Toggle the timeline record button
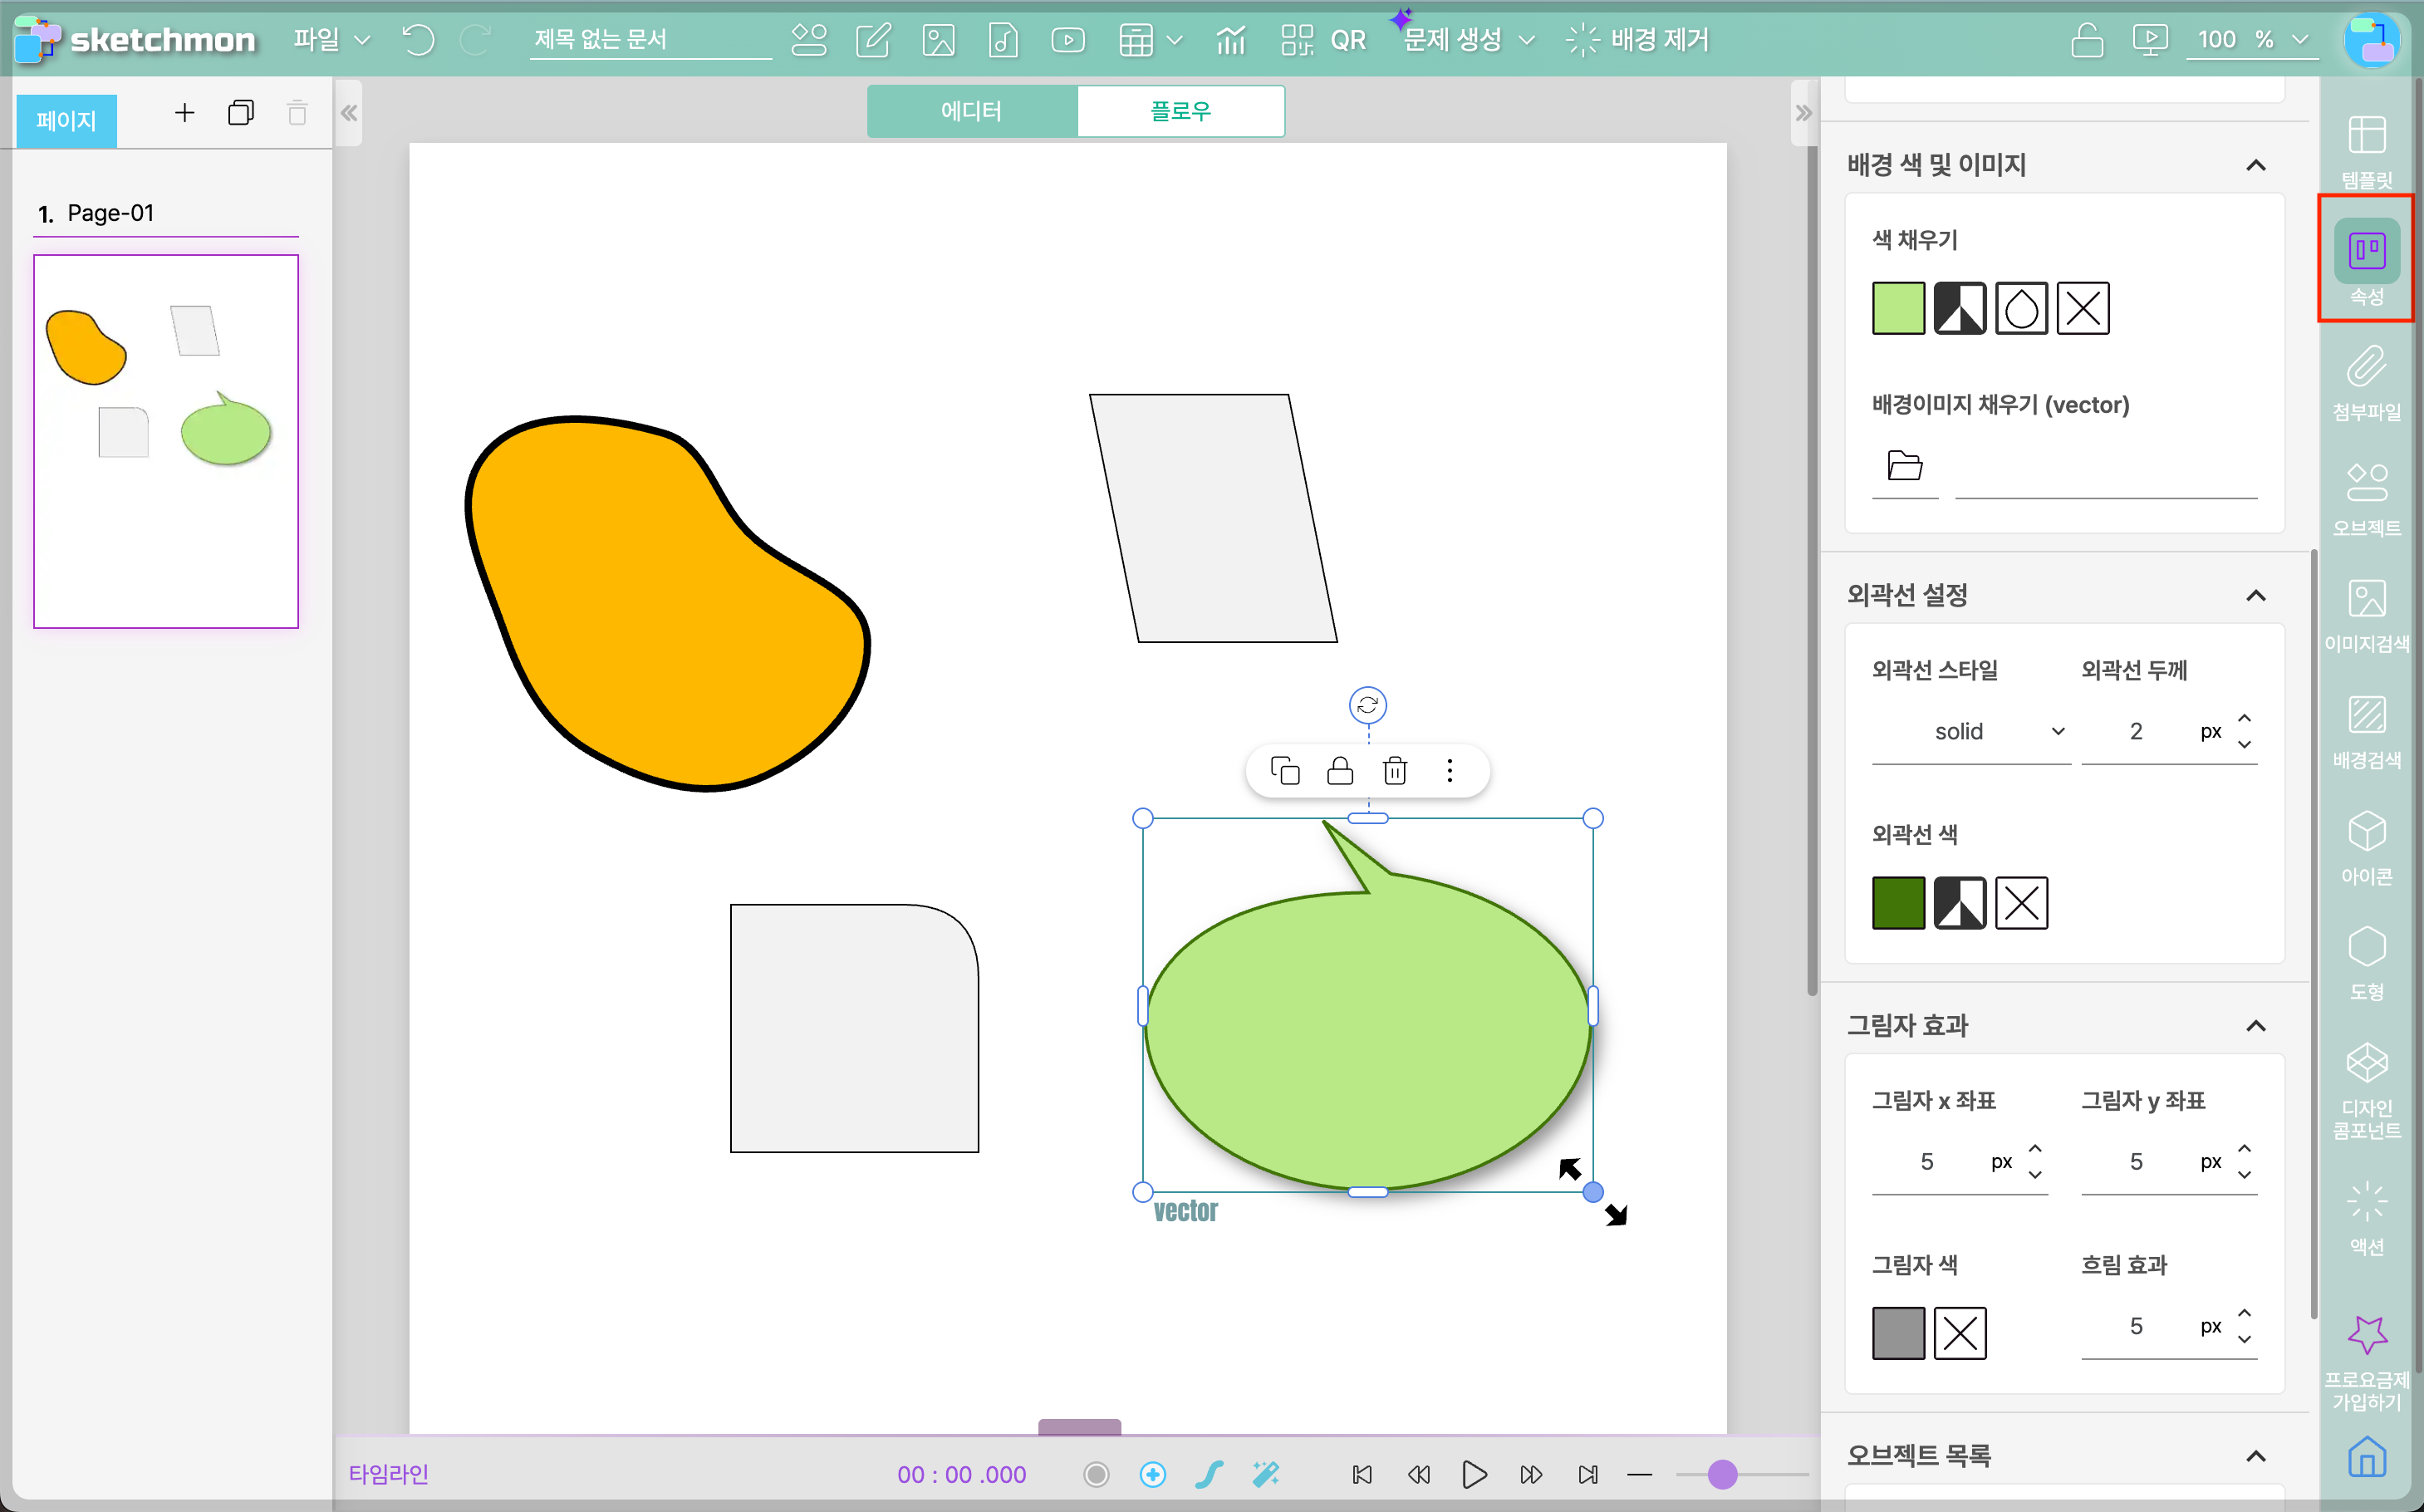This screenshot has width=2424, height=1512. [x=1096, y=1474]
